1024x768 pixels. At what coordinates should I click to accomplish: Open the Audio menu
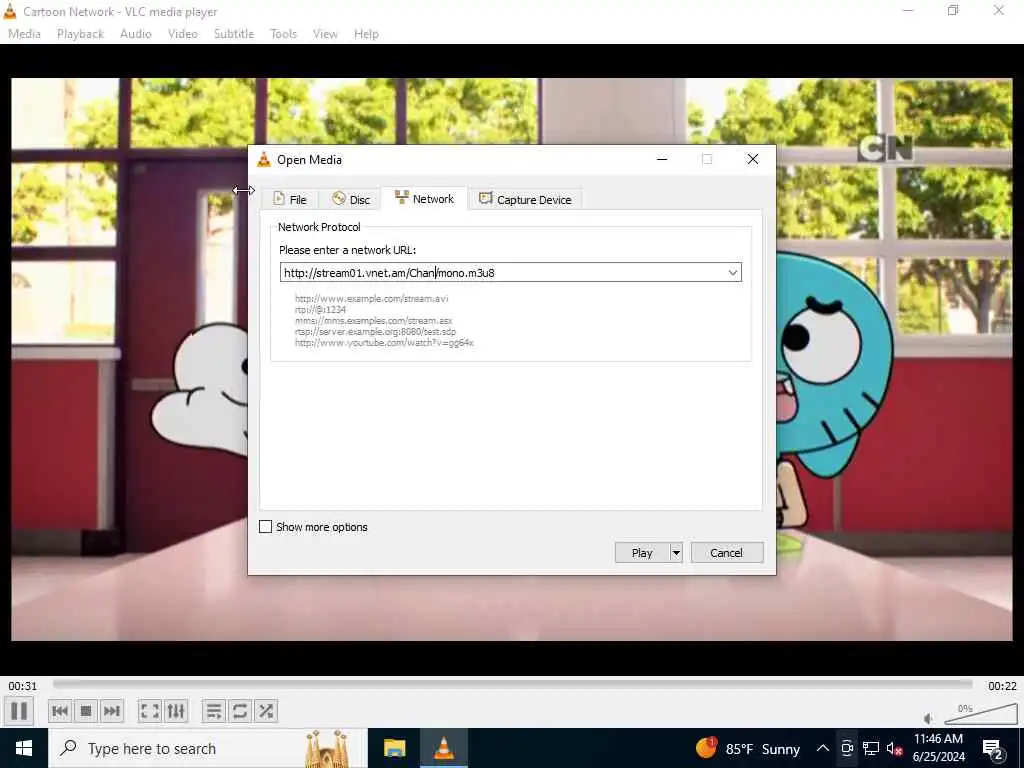pos(136,34)
